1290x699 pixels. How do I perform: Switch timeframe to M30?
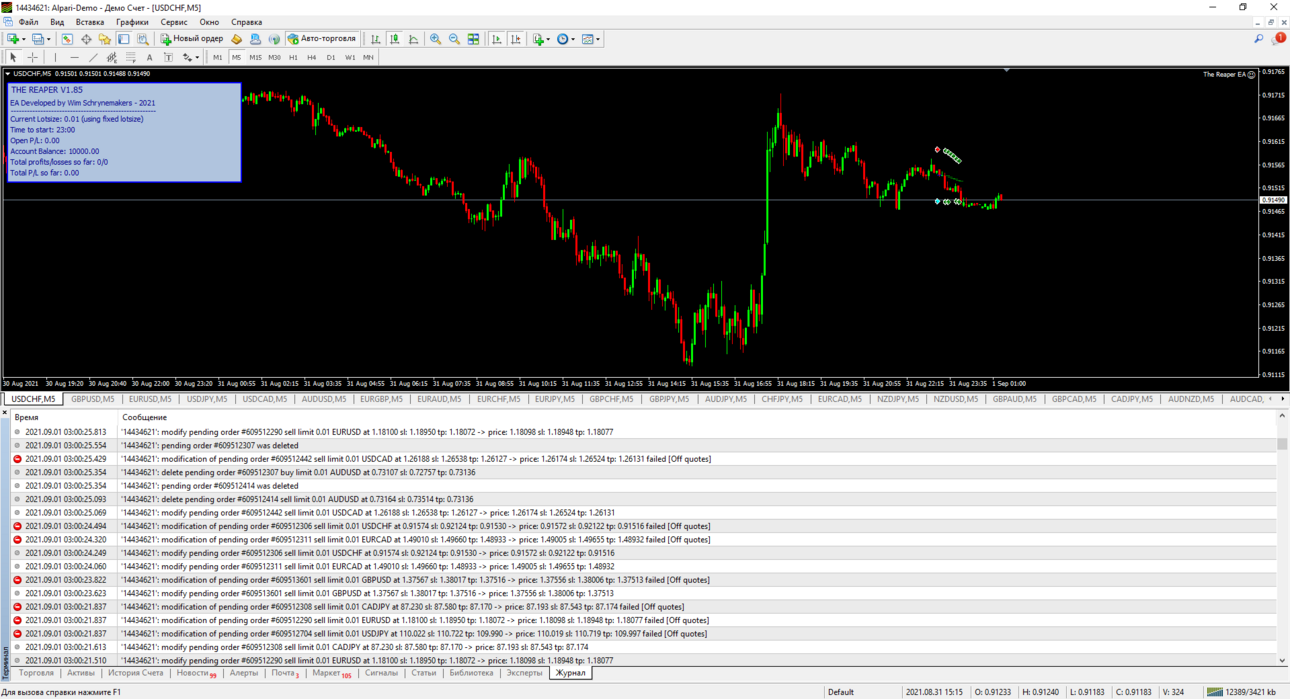pyautogui.click(x=274, y=57)
